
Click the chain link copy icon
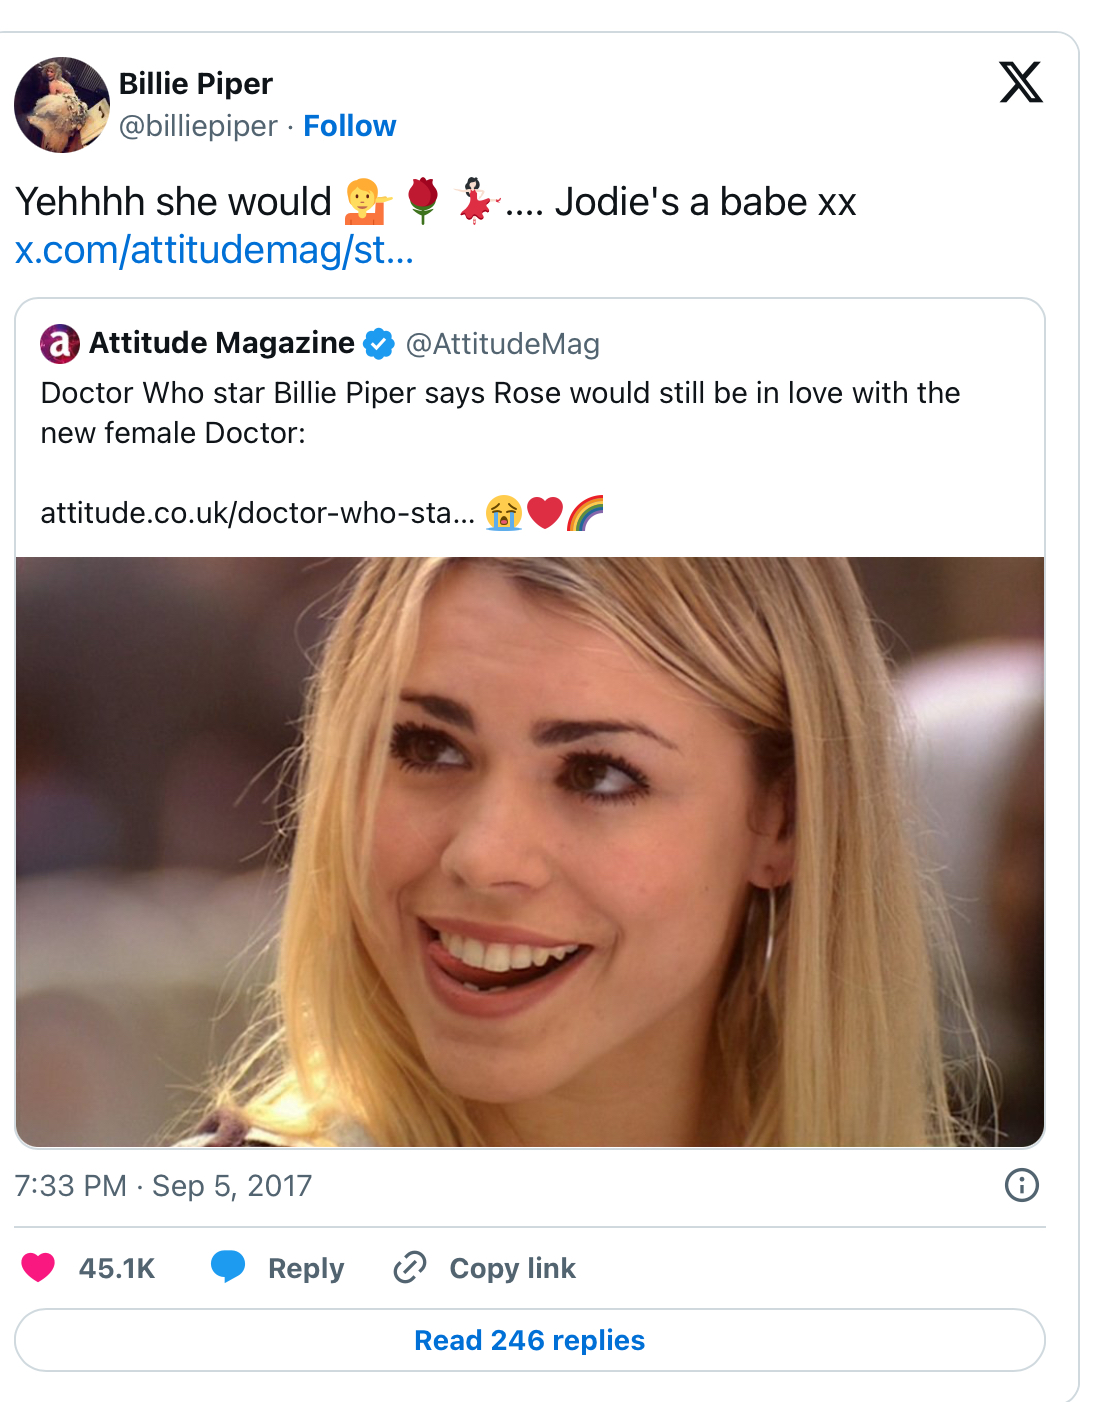(x=410, y=1267)
